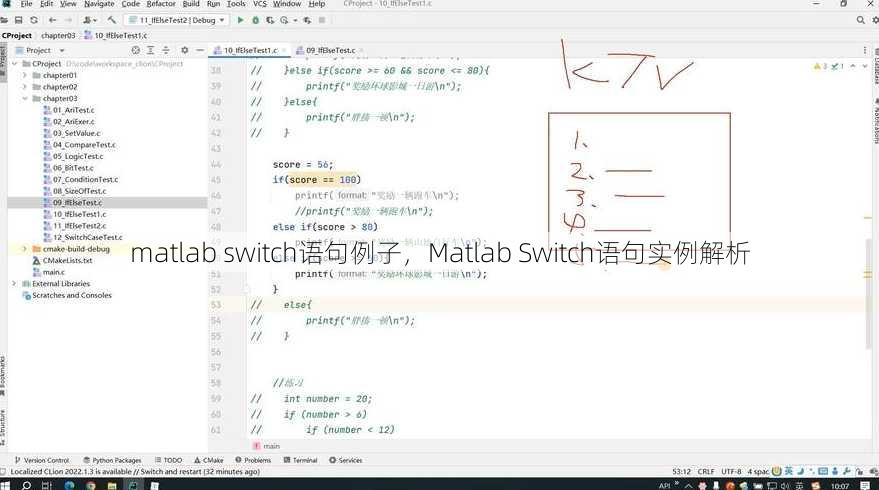Image resolution: width=879 pixels, height=490 pixels.
Task: Collapse the chapter03 folder
Action: point(24,99)
